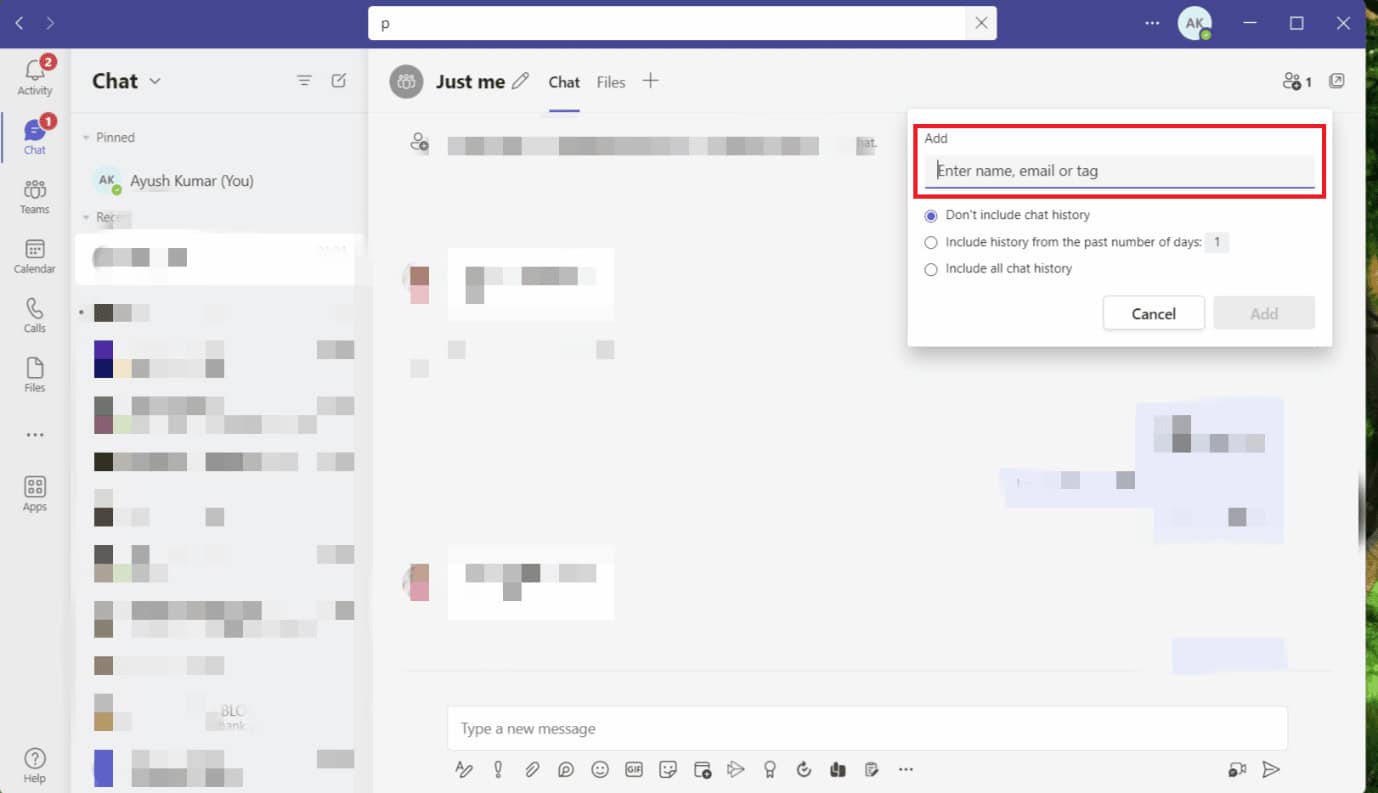
Task: Set delivery options exclamation icon
Action: tap(498, 769)
